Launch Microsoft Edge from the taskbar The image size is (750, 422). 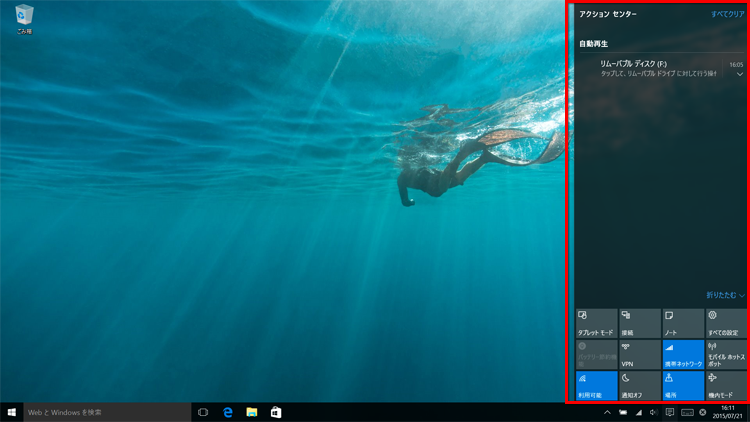pos(228,412)
